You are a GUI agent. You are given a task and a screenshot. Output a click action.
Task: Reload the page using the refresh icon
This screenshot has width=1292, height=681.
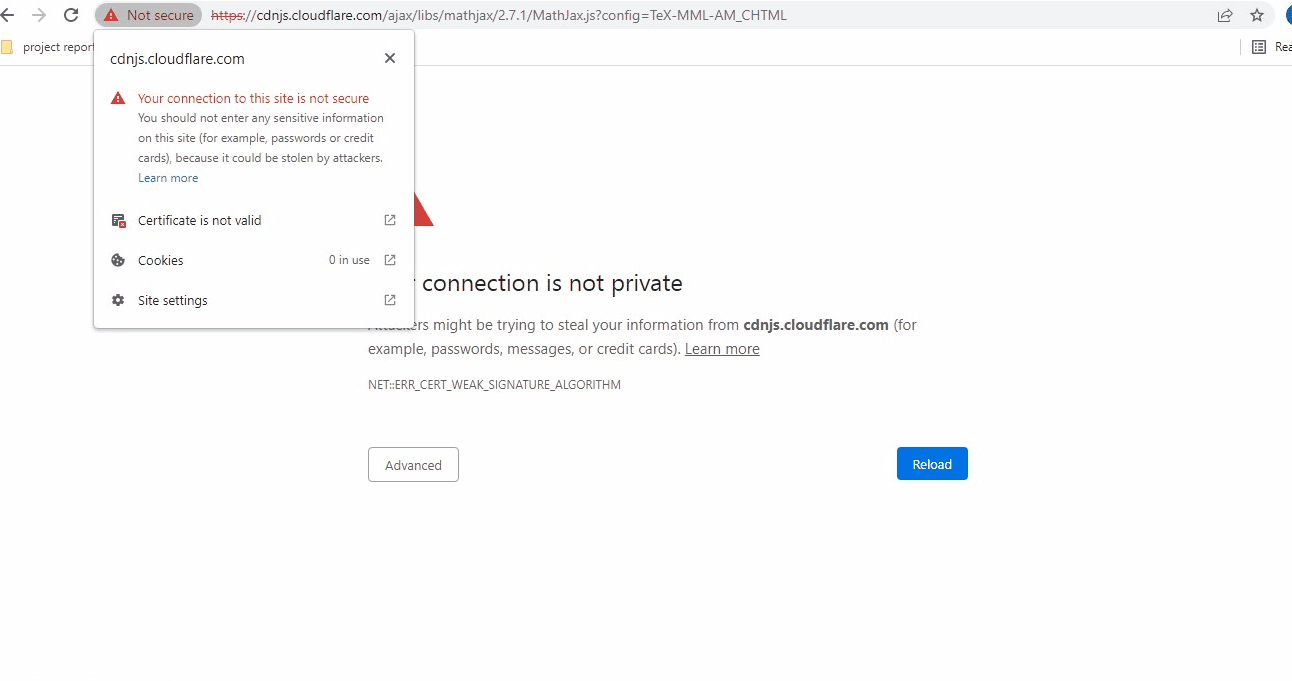tap(69, 15)
